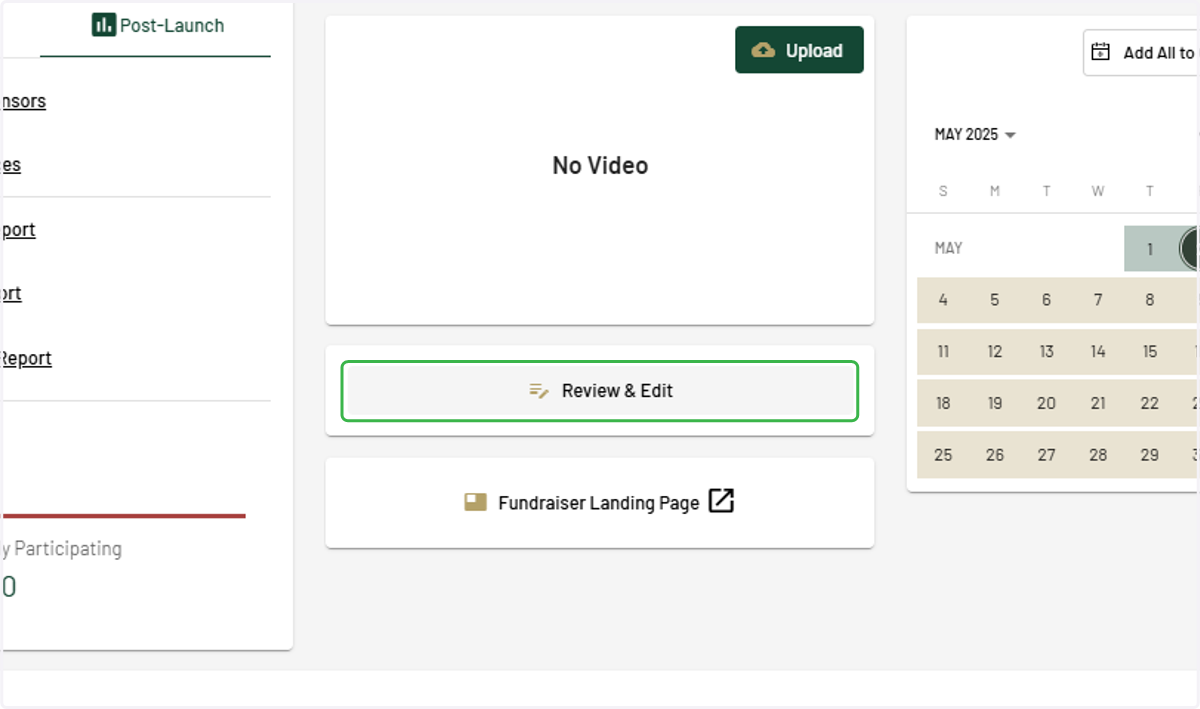The width and height of the screenshot is (1200, 709).
Task: Open the Post-Launch tab
Action: click(x=157, y=26)
